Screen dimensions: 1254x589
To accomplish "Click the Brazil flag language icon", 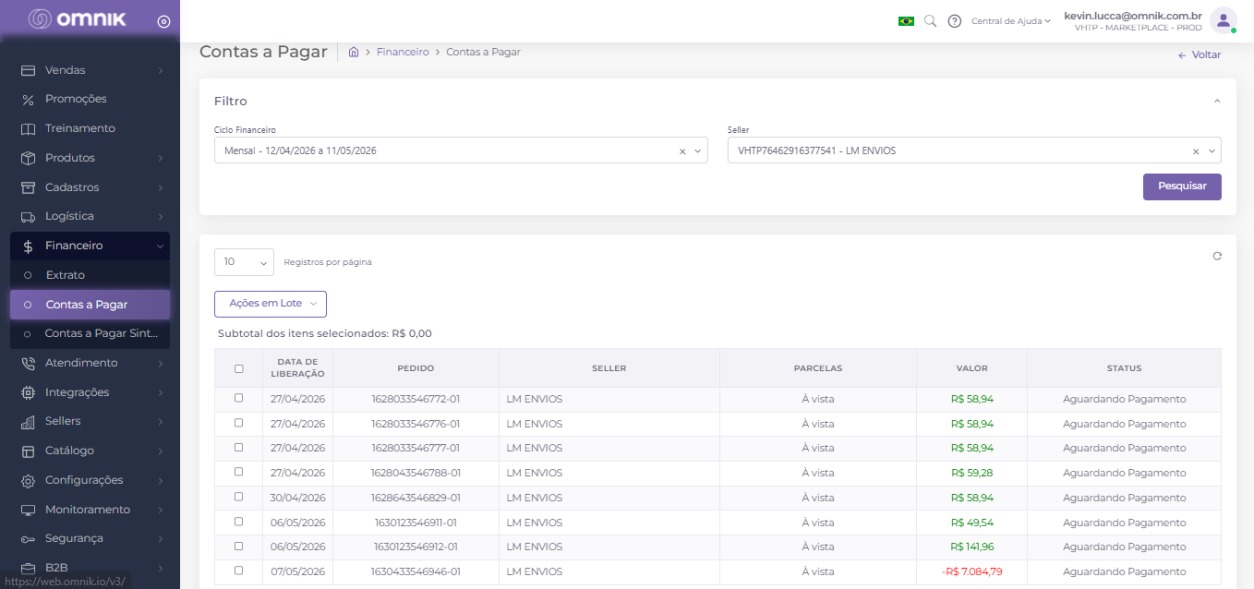I will point(906,21).
